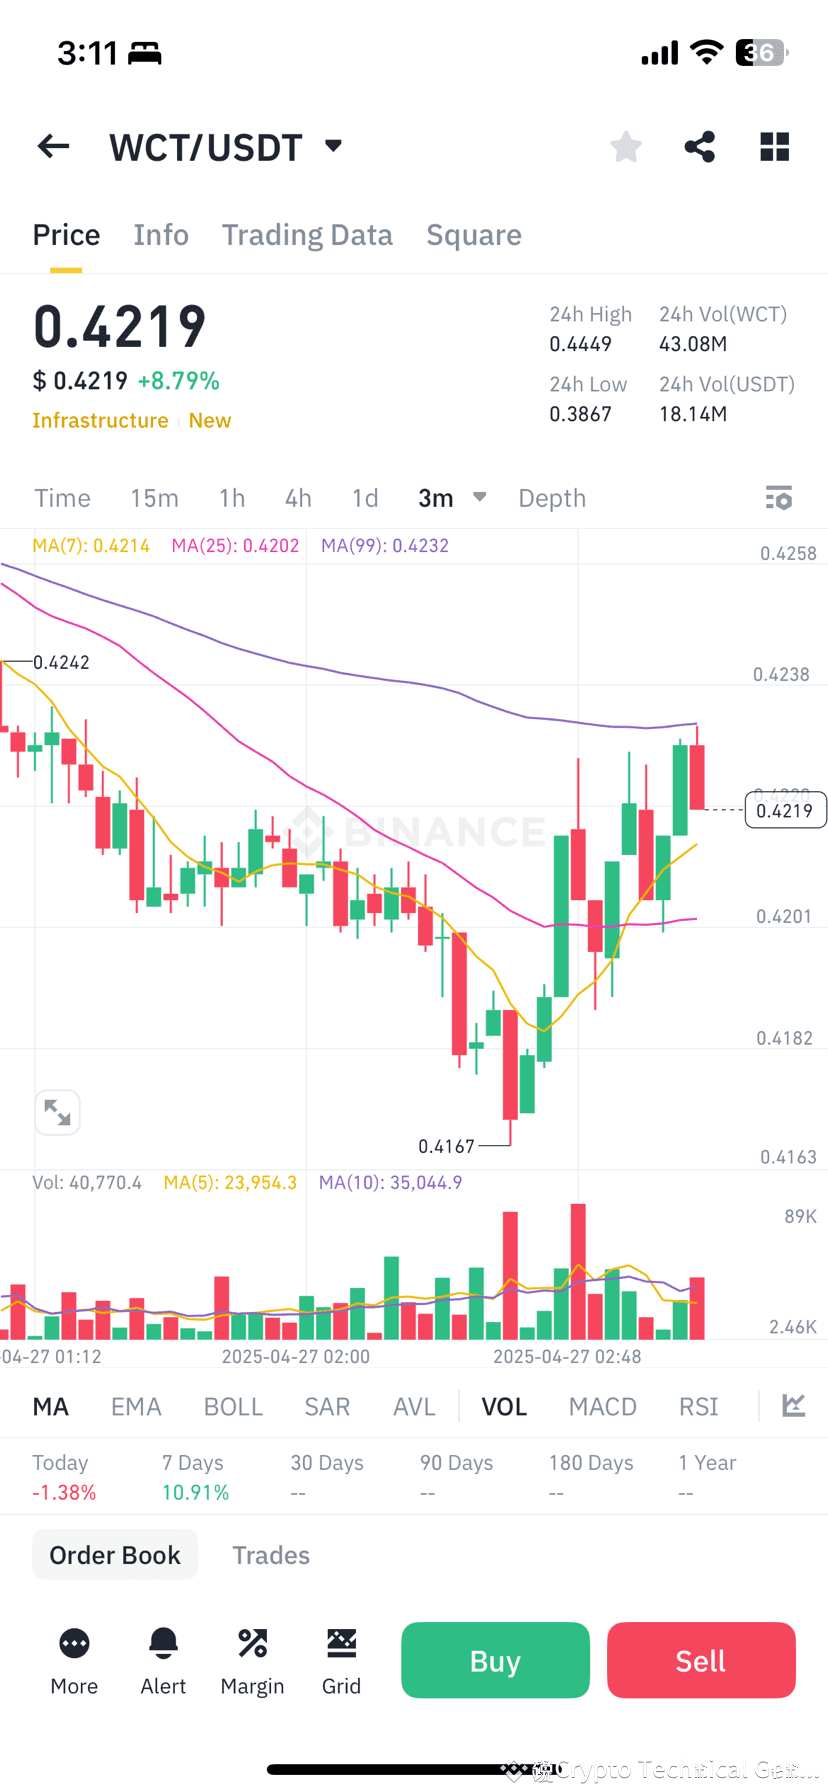The image size is (828, 1792).
Task: Tap the star to favorite WCT/USDT
Action: point(625,146)
